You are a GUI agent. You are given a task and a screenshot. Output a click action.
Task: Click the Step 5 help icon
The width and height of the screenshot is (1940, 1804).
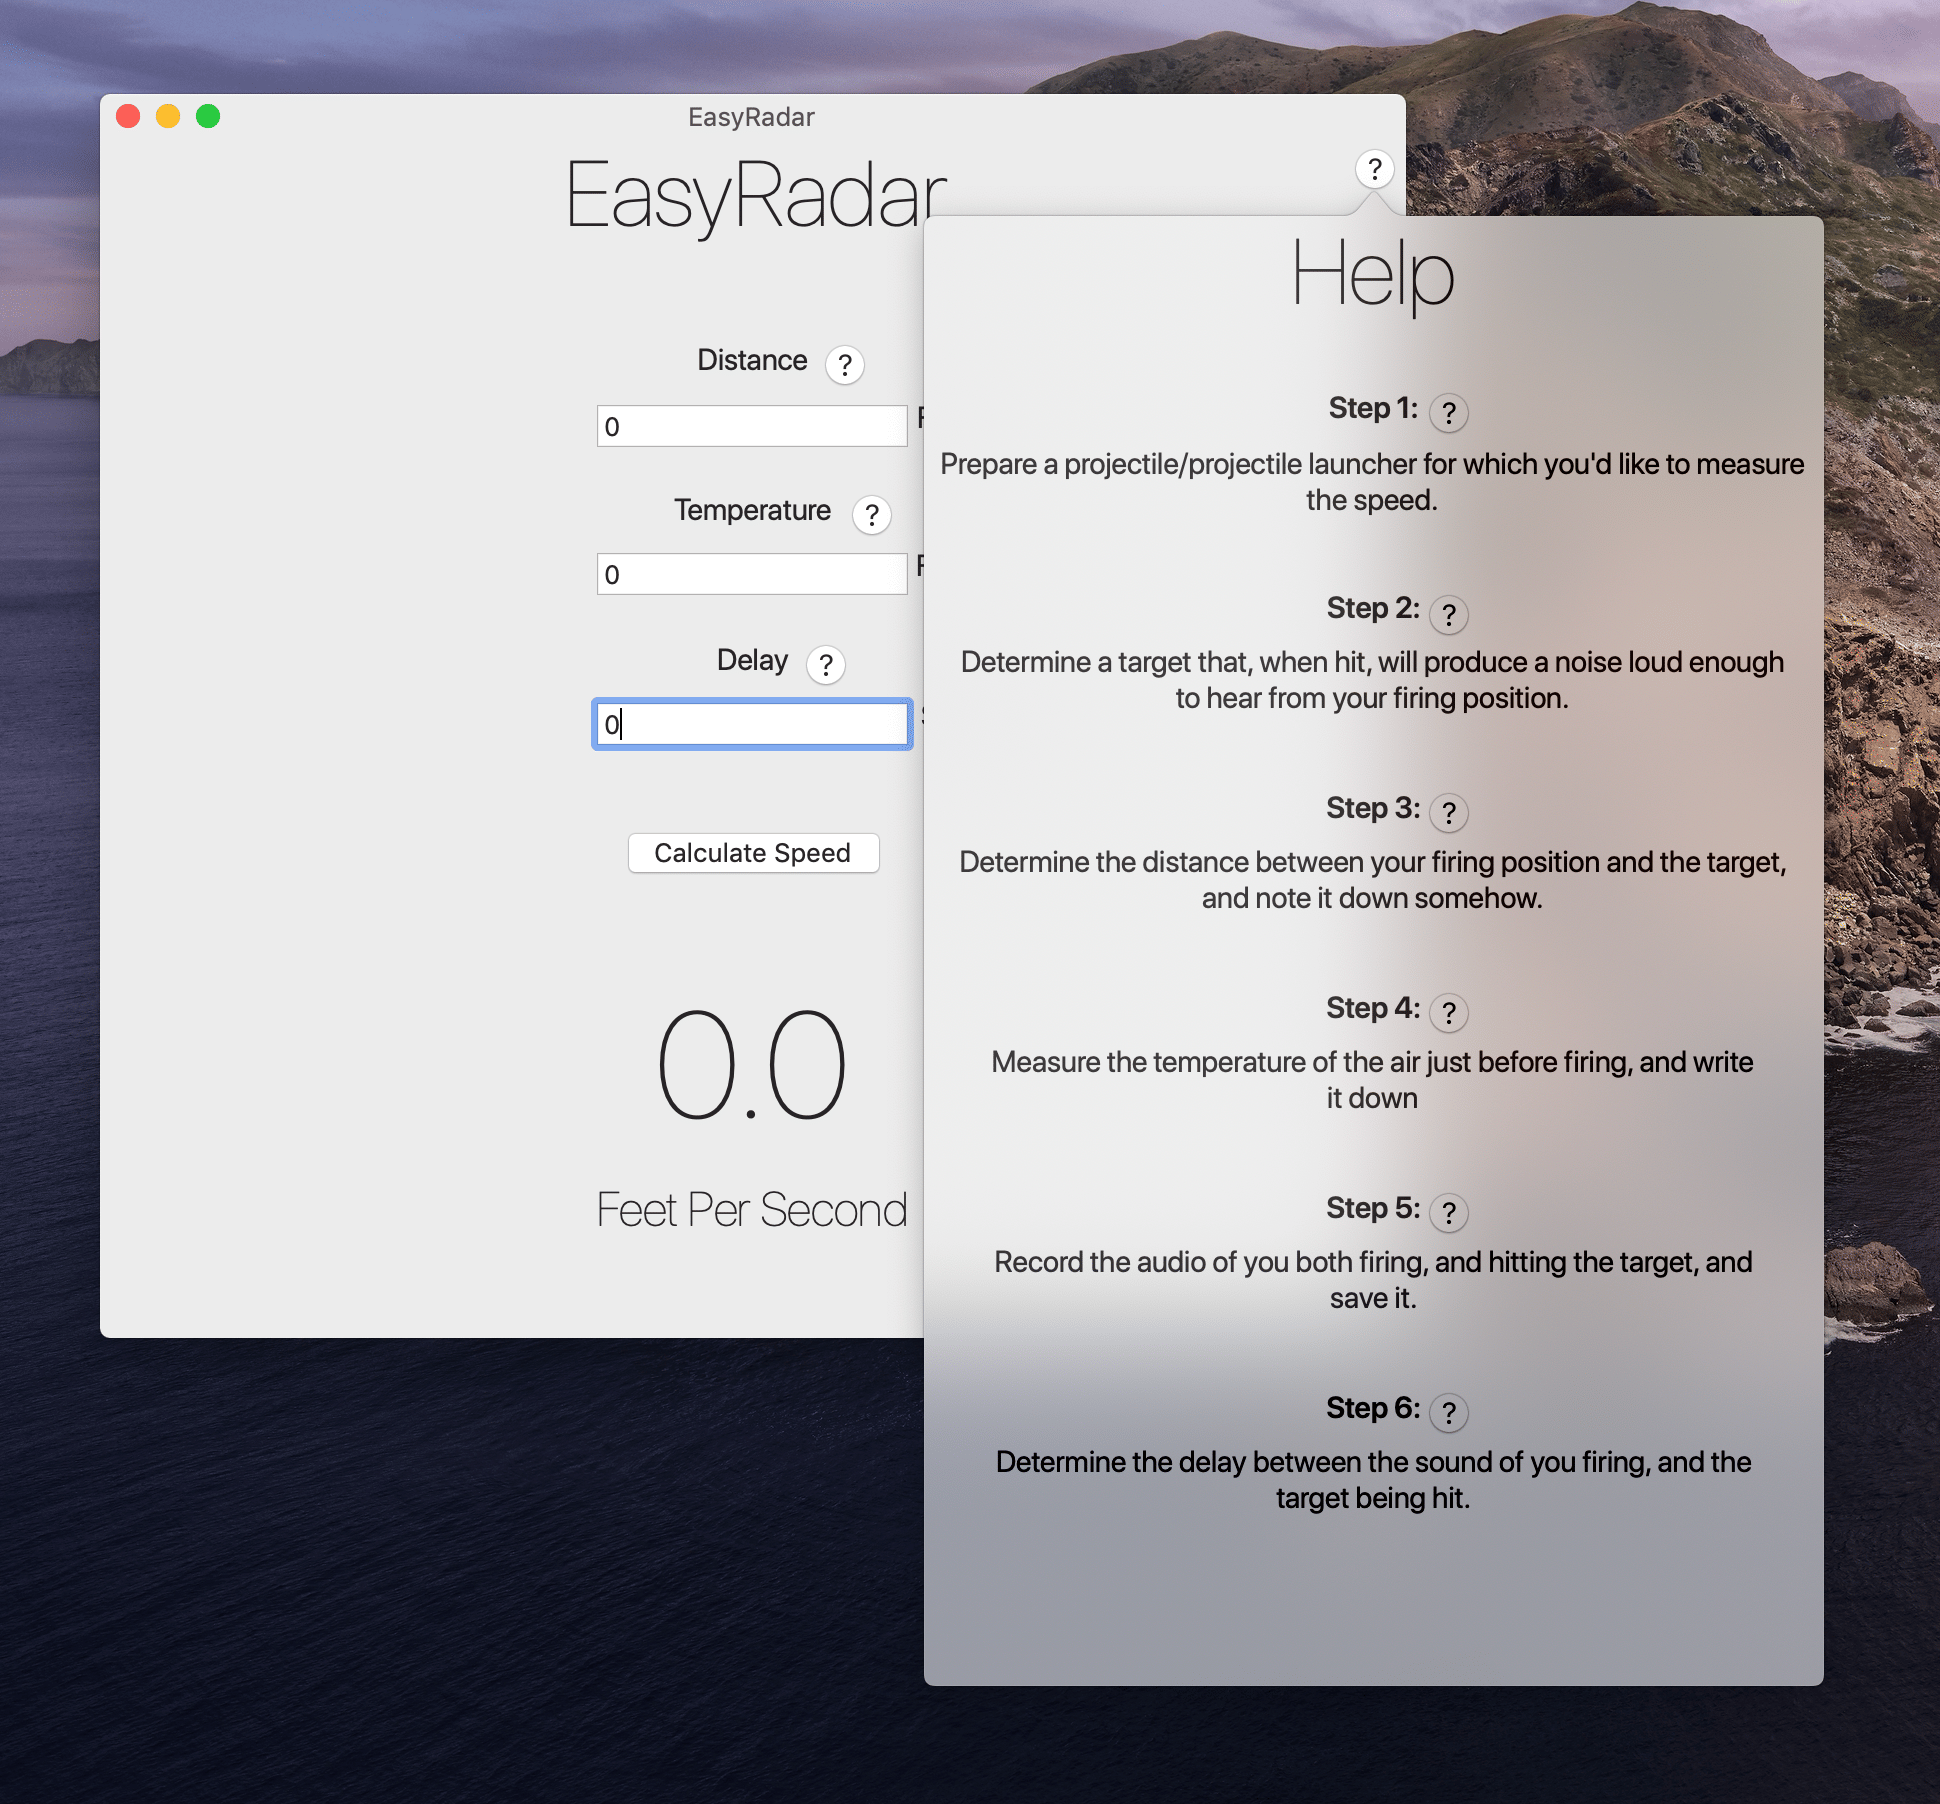click(x=1448, y=1212)
